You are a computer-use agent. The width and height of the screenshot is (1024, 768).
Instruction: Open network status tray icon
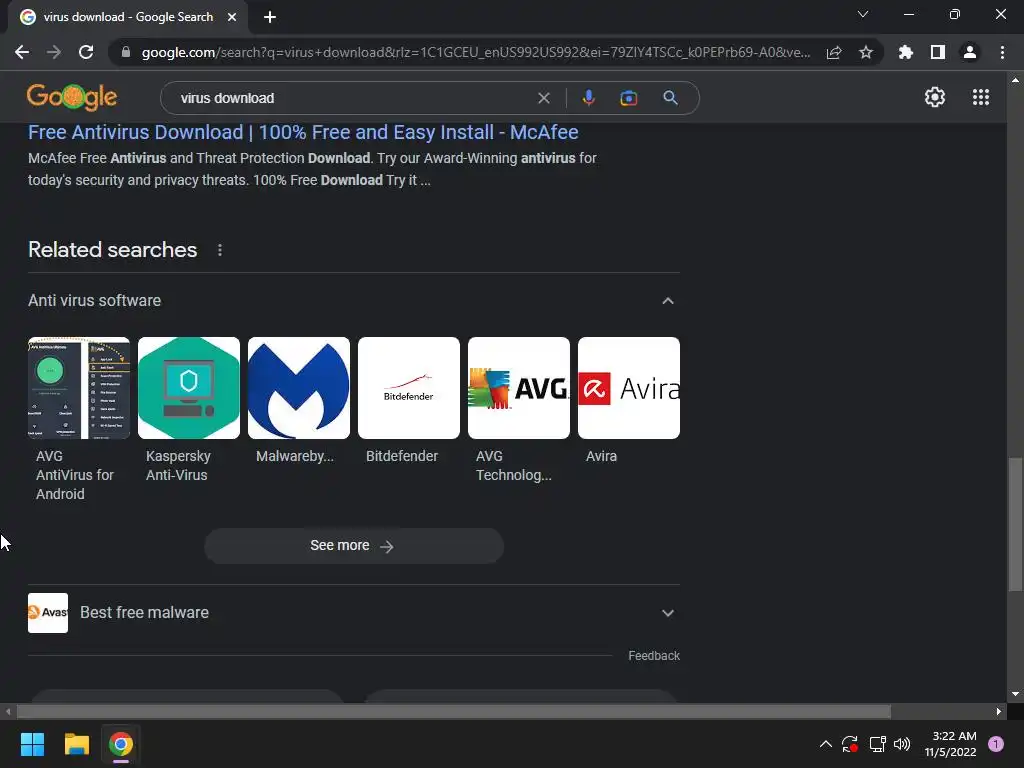(x=877, y=744)
